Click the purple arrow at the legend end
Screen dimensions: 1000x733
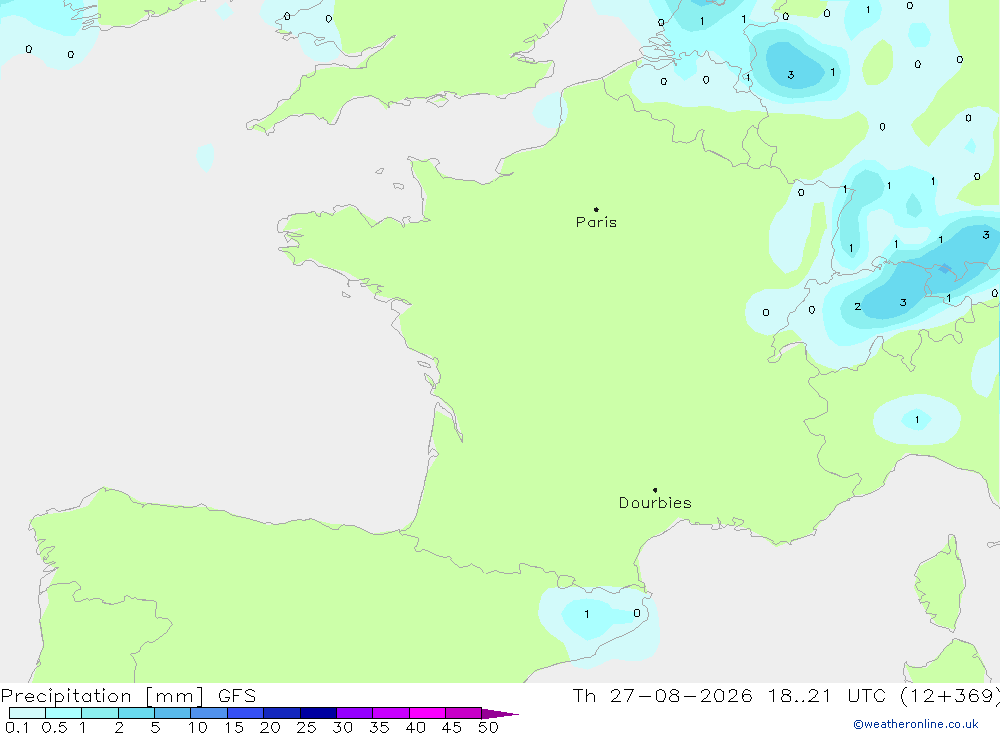pos(500,713)
